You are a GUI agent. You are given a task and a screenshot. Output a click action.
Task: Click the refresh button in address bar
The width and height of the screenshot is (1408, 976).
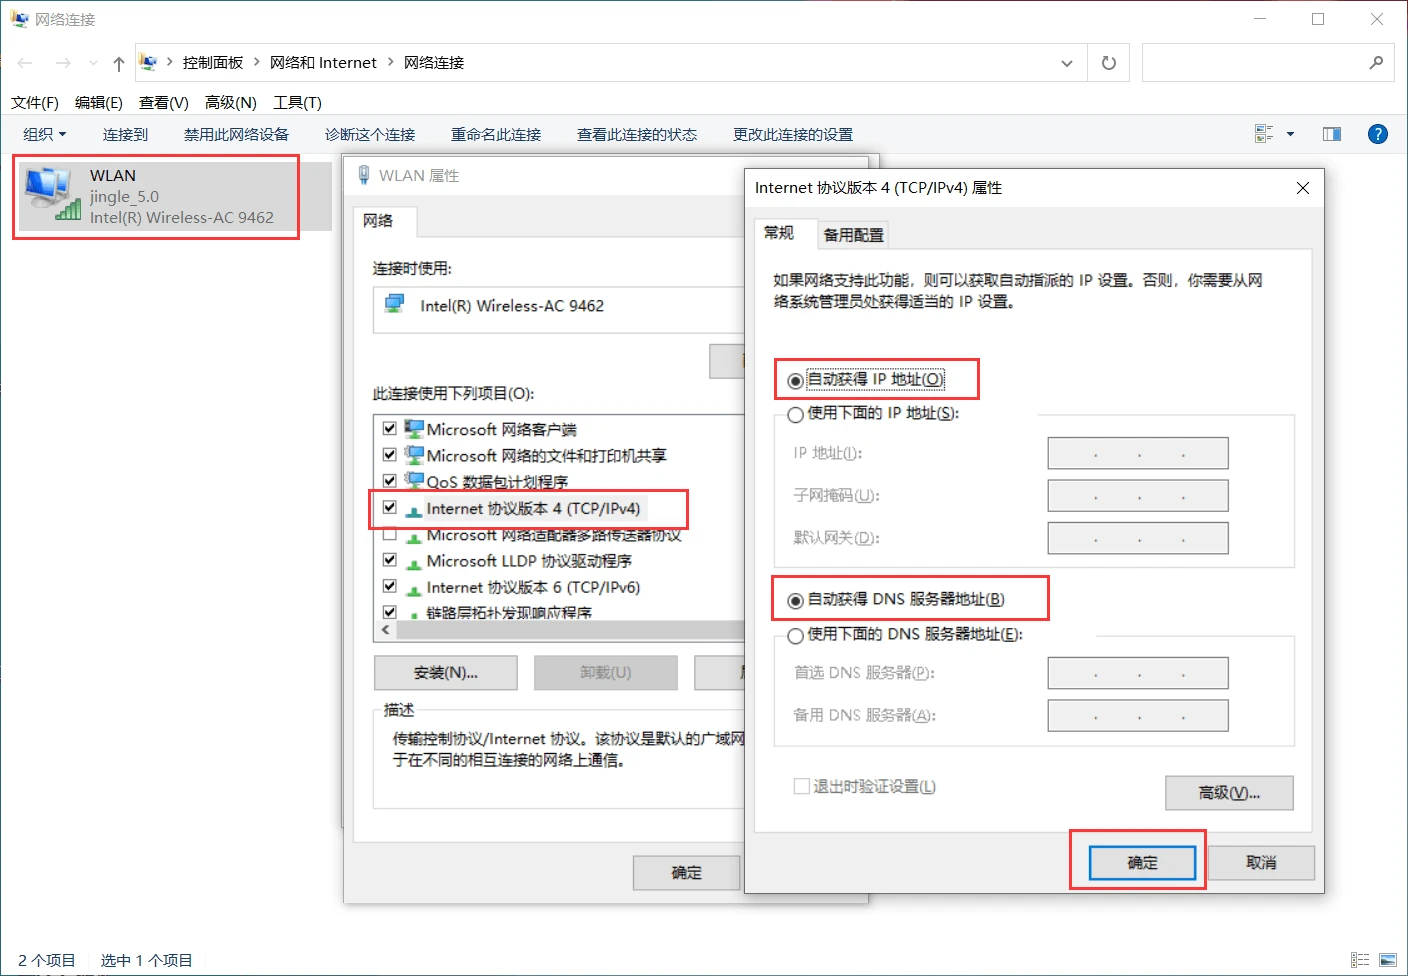1109,63
